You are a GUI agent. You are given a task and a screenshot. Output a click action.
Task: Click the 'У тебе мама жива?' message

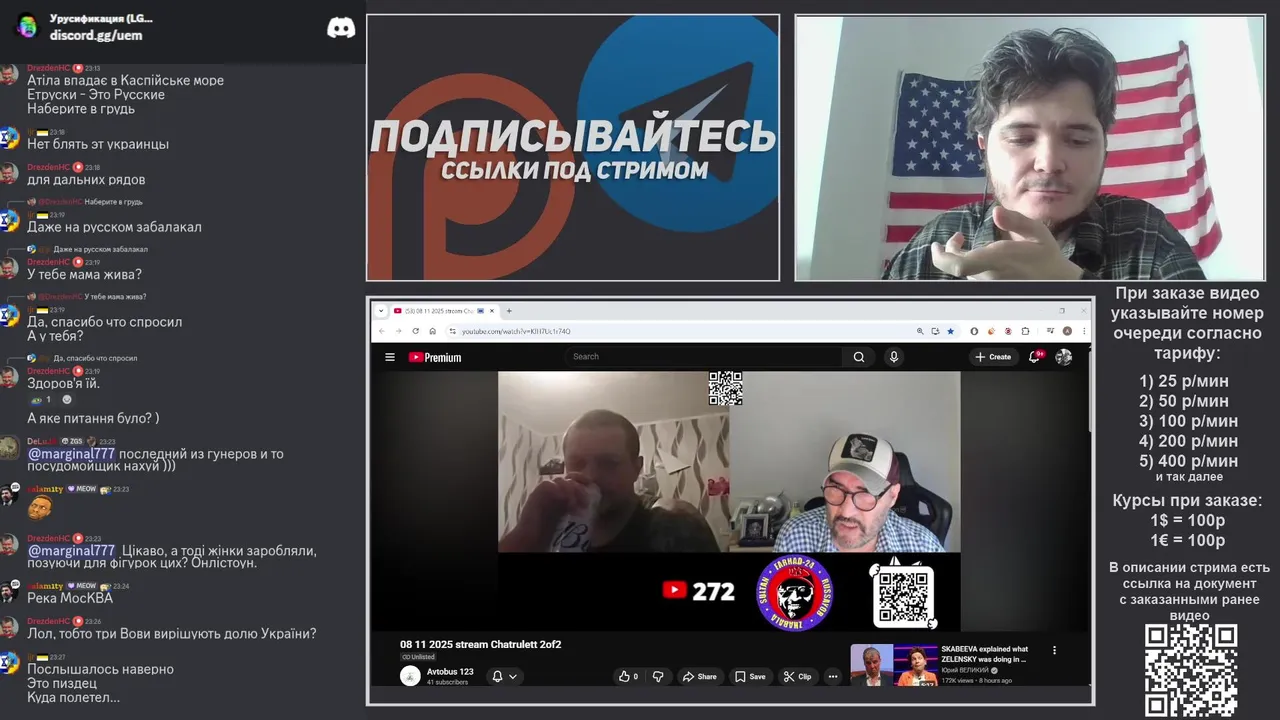[84, 274]
